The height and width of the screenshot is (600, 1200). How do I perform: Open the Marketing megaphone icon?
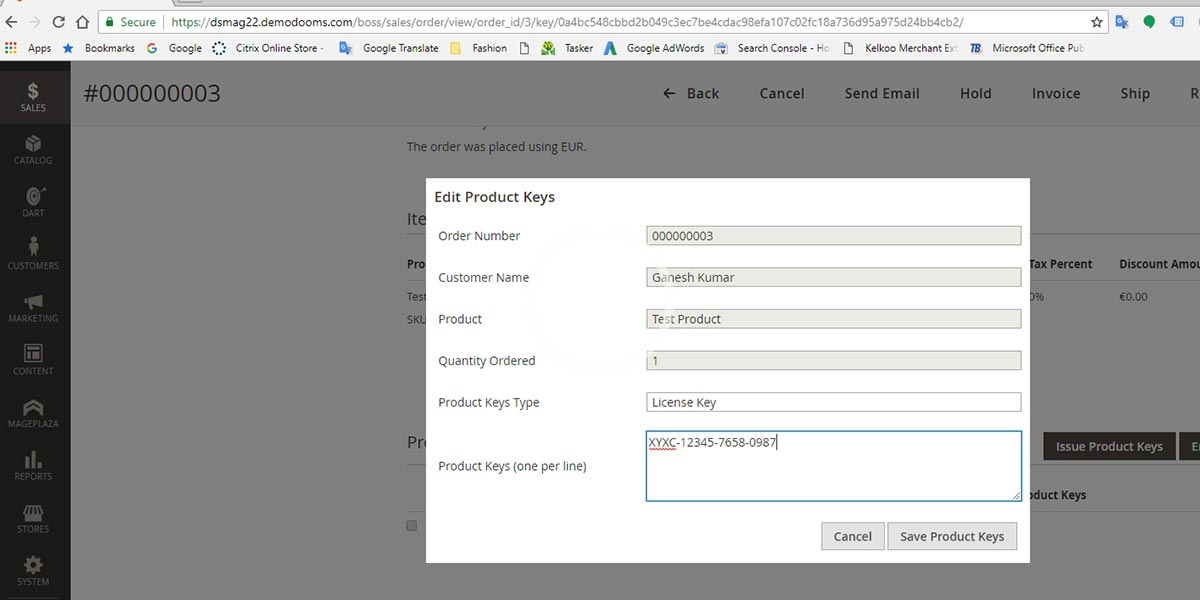coord(33,307)
